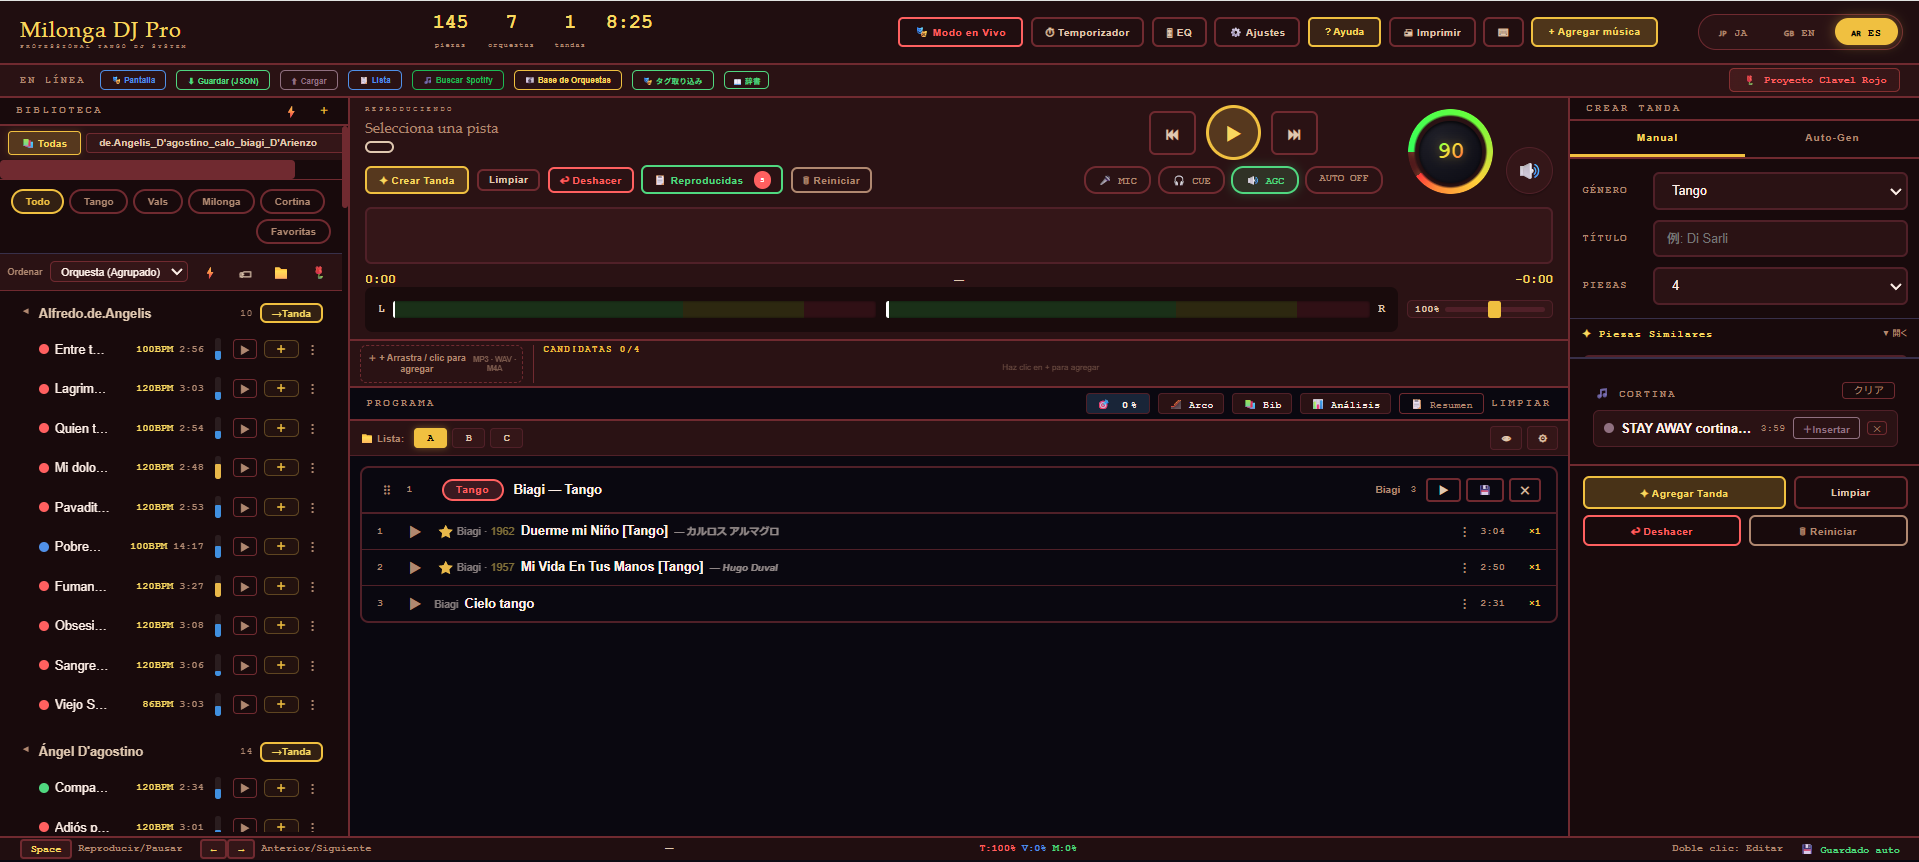Click the Tango genre badge on Biagi tanda
This screenshot has width=1919, height=862.
472,490
